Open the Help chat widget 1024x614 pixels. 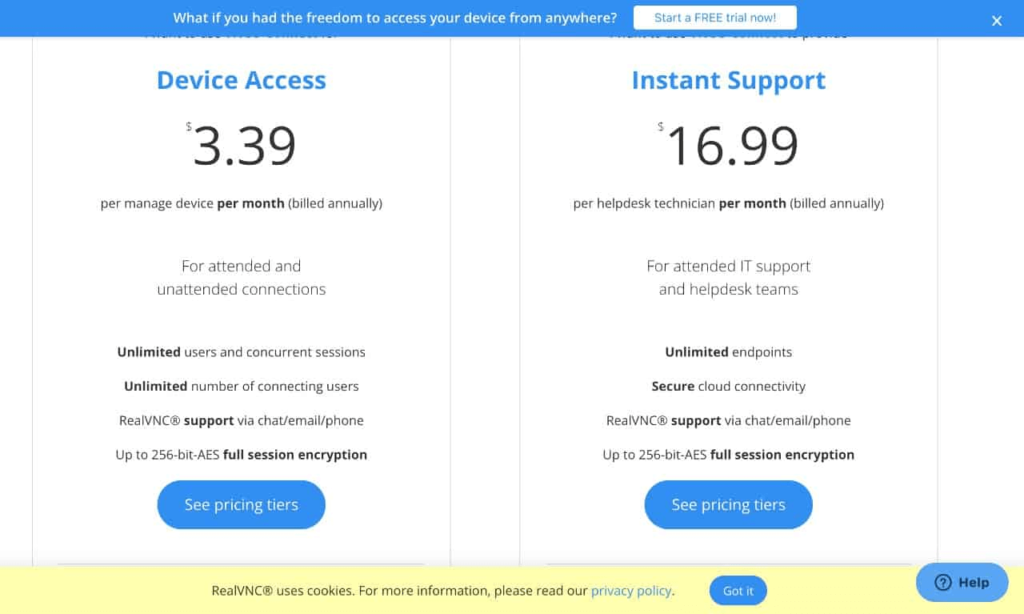click(x=962, y=582)
